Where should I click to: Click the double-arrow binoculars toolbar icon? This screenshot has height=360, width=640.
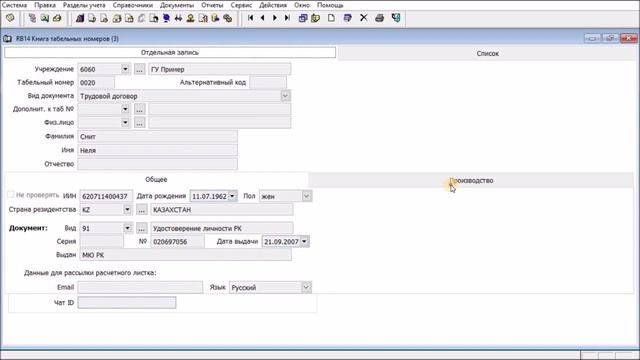pyautogui.click(x=178, y=18)
